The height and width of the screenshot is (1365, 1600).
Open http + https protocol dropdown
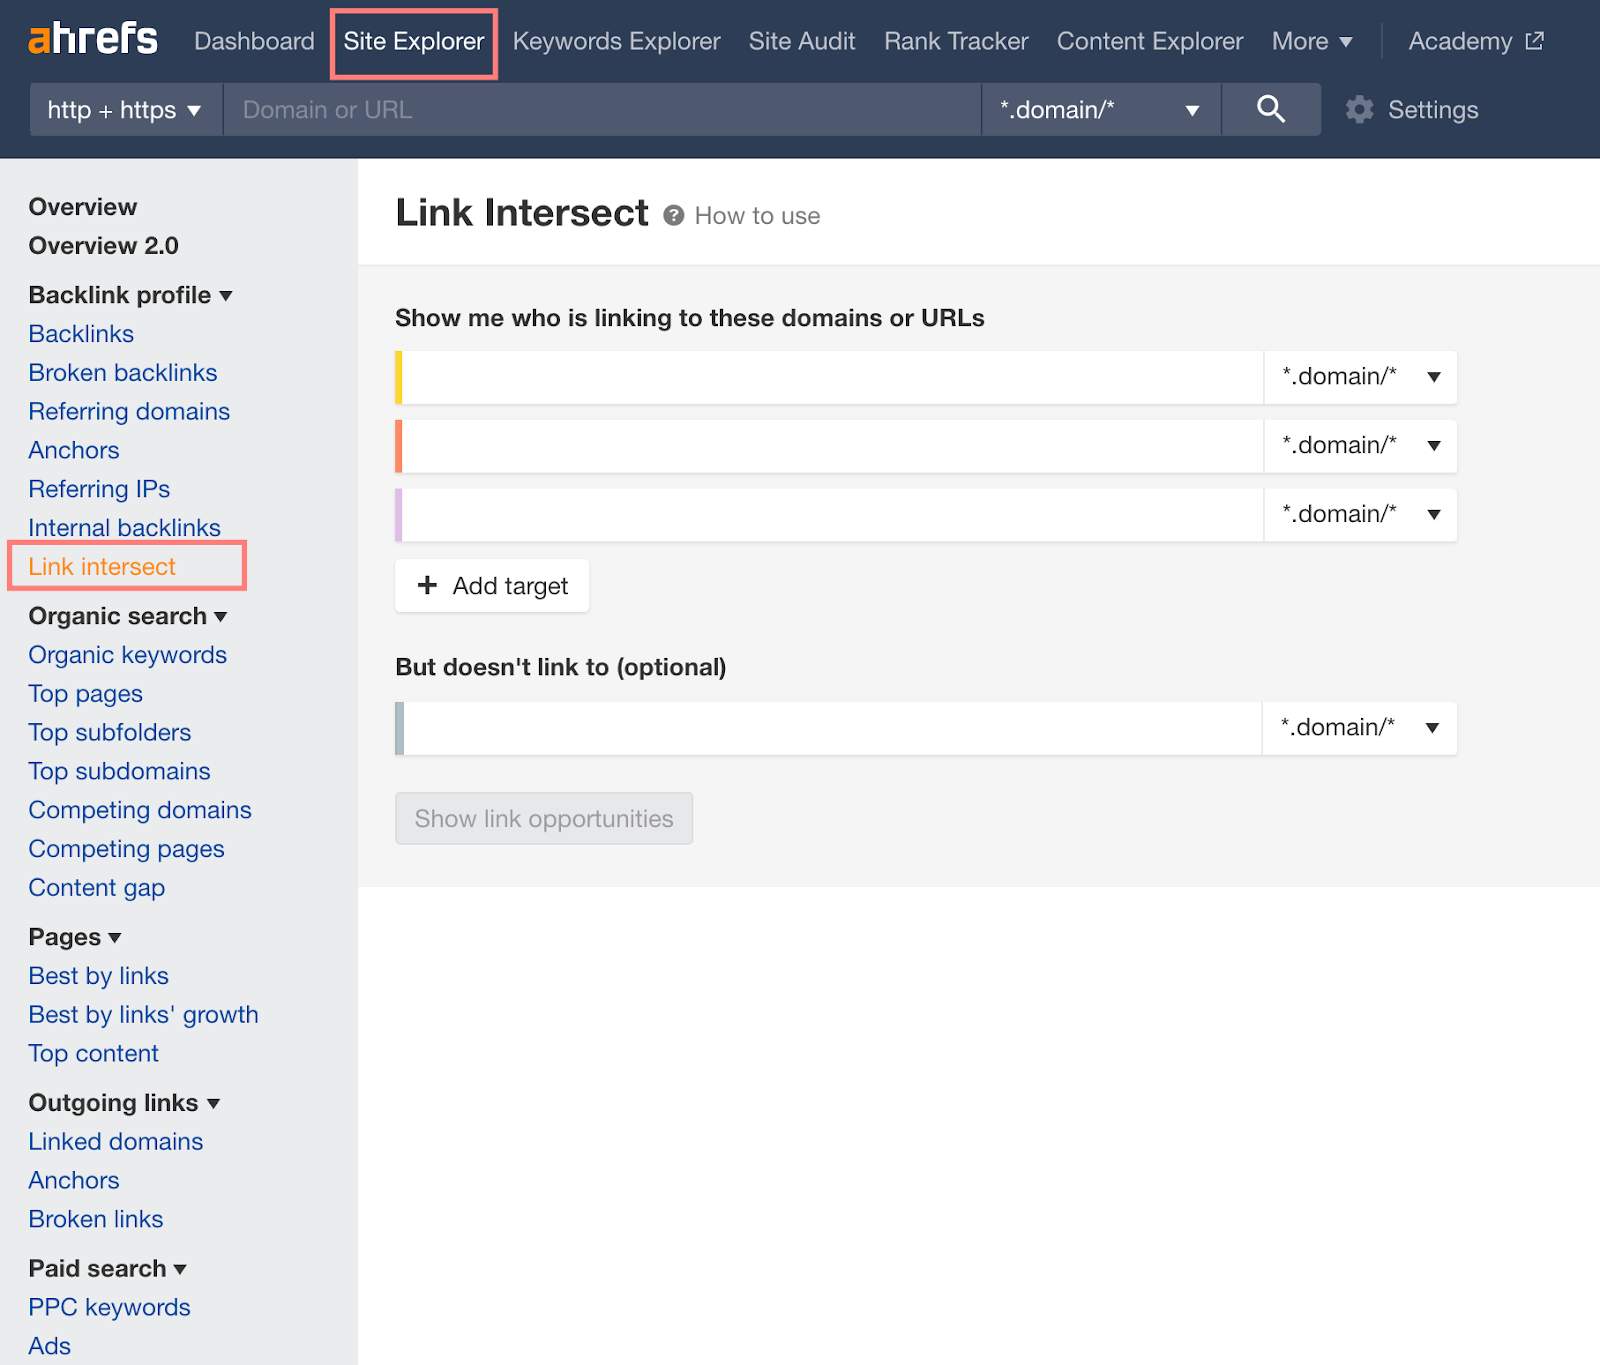tap(125, 110)
